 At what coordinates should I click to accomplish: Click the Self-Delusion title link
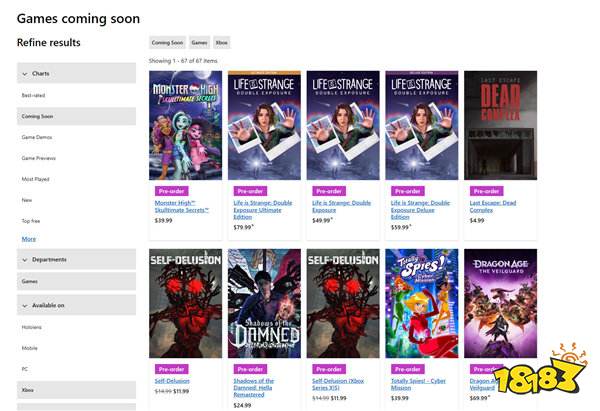click(172, 381)
